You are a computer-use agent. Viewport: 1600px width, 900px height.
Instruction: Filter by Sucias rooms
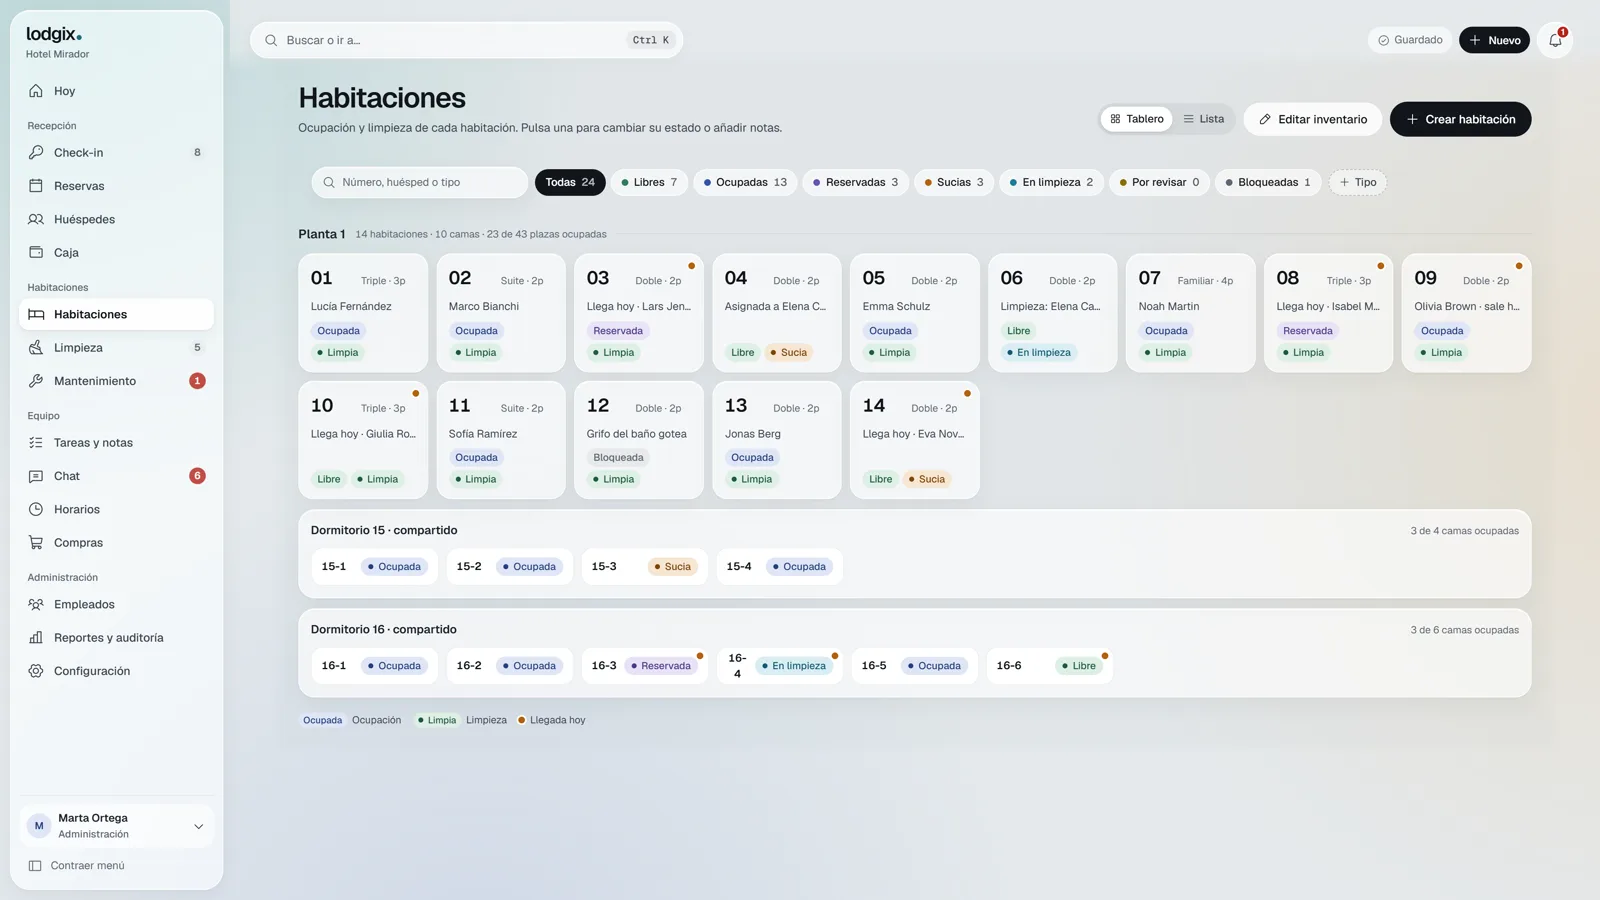coord(954,182)
